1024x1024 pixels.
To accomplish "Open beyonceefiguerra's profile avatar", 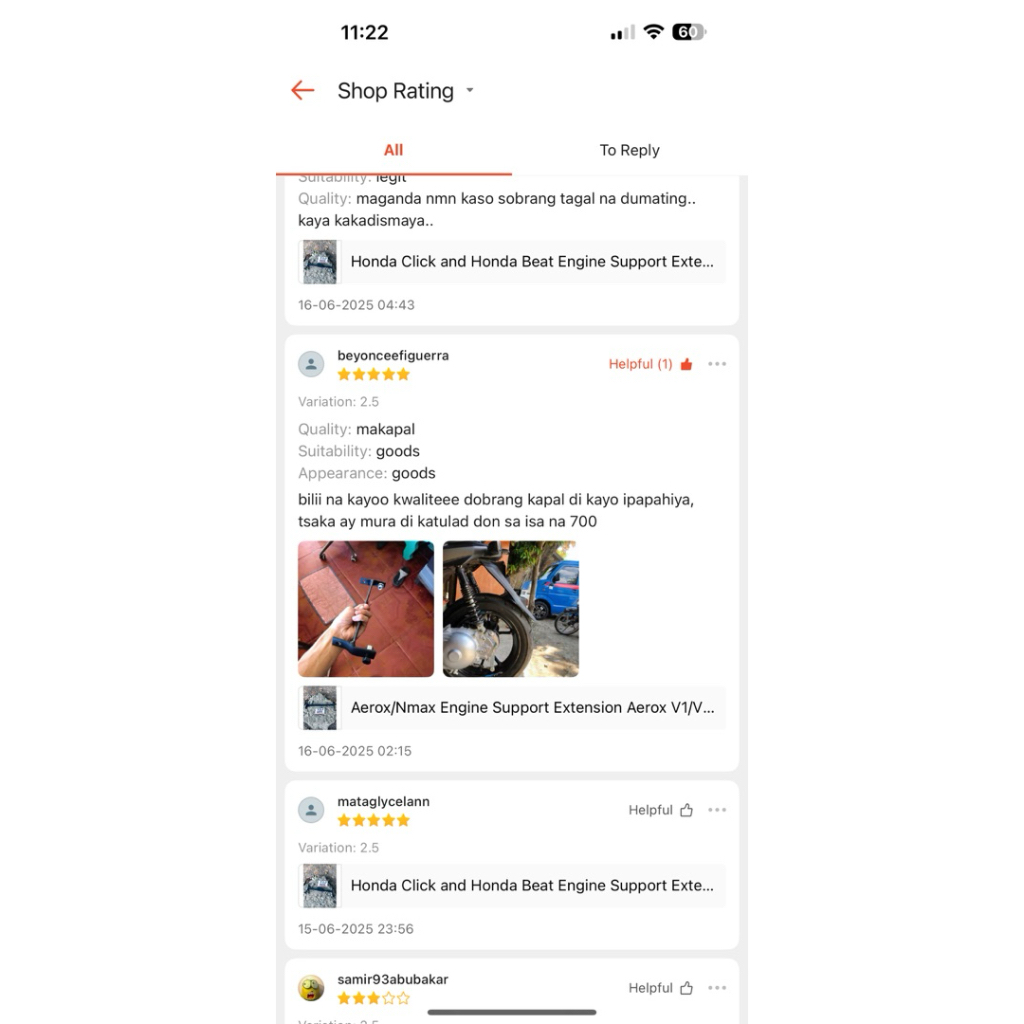I will [312, 364].
